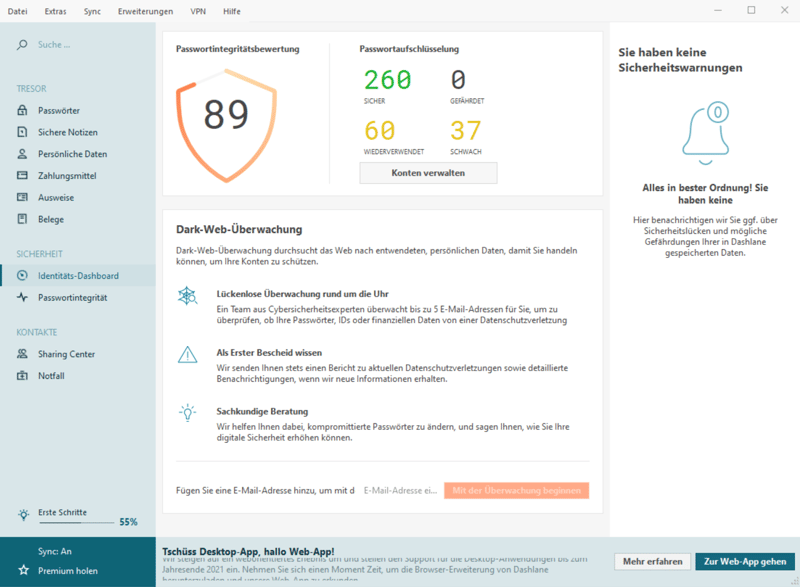Open the Erweiterungen menu
This screenshot has height=587, width=800.
click(145, 11)
